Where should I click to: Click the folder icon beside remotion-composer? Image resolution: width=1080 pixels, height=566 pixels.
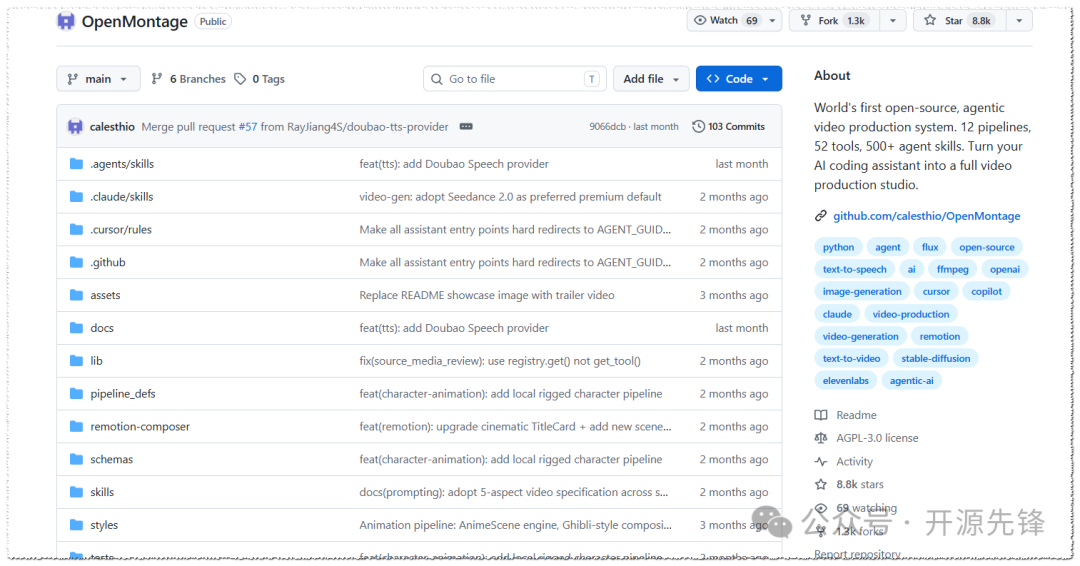pyautogui.click(x=76, y=426)
